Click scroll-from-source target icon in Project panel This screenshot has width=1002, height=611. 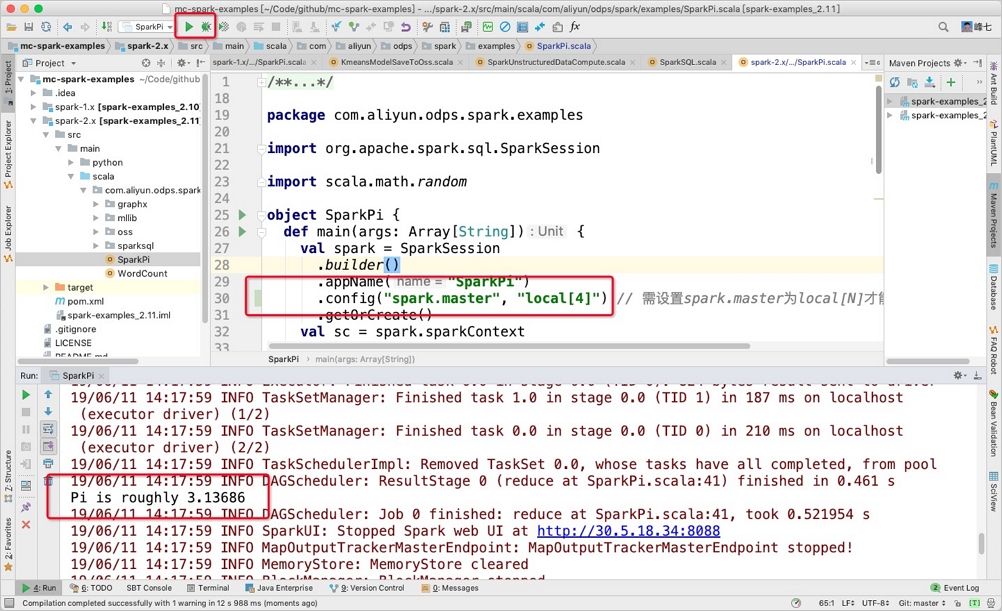pos(146,63)
